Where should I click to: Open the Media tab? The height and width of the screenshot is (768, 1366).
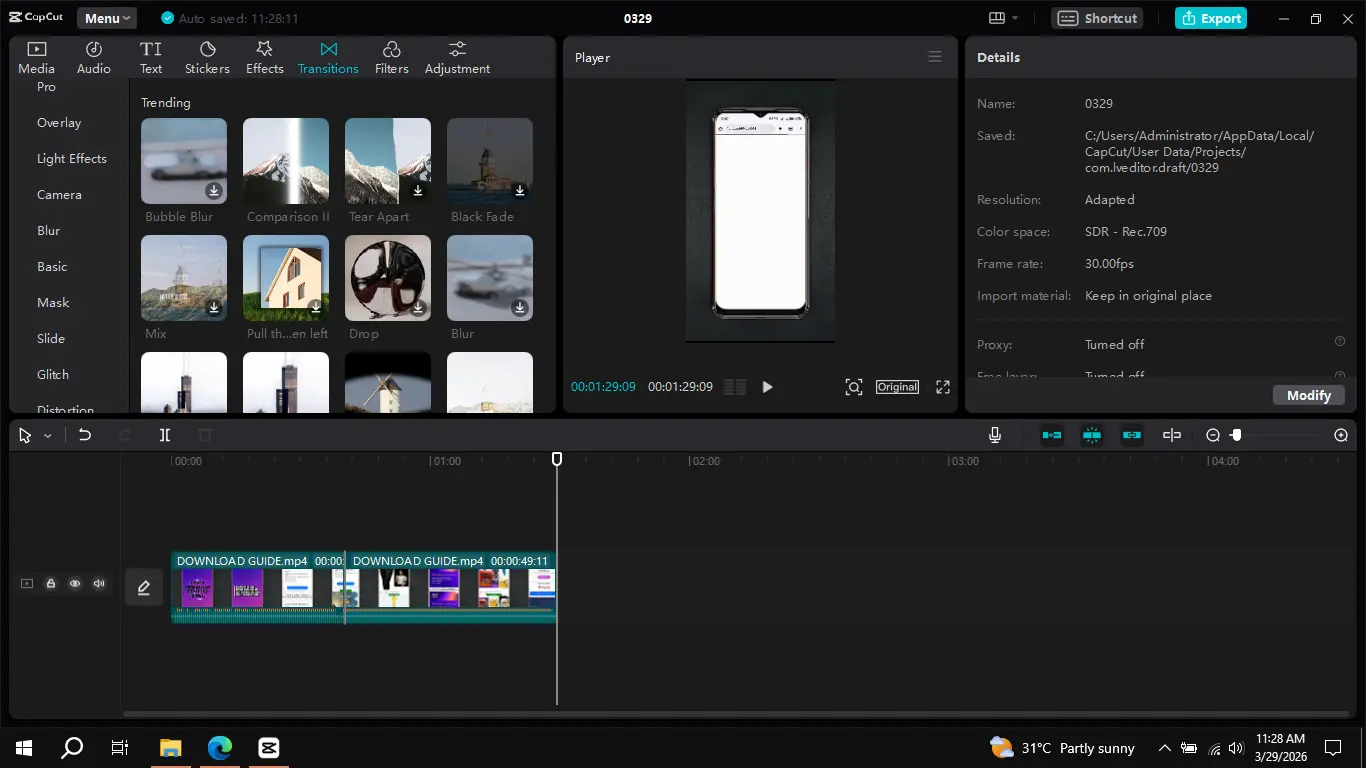(36, 58)
